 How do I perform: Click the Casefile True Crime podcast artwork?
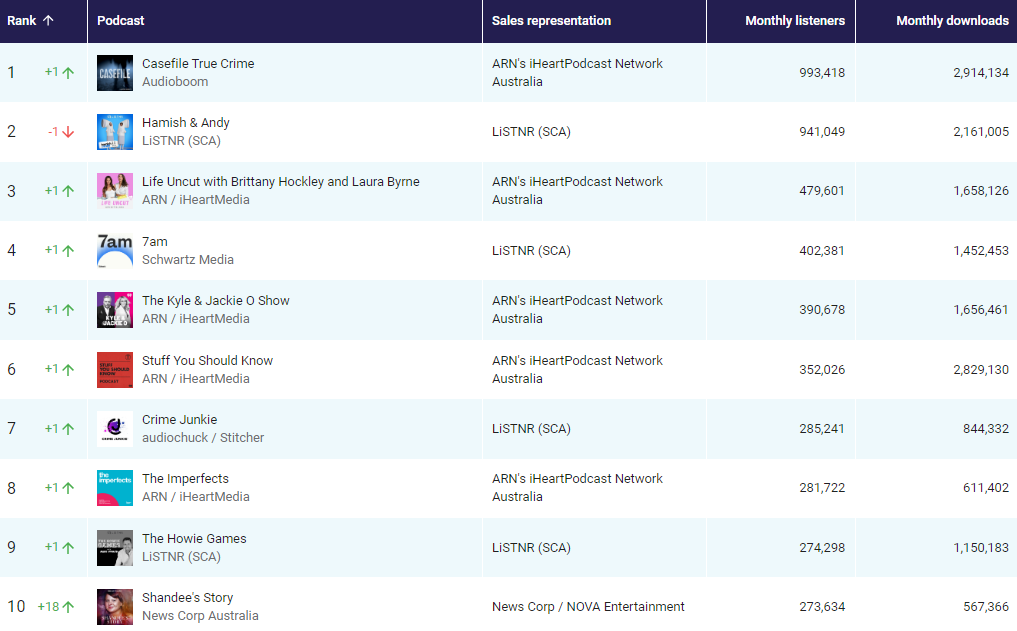[114, 73]
